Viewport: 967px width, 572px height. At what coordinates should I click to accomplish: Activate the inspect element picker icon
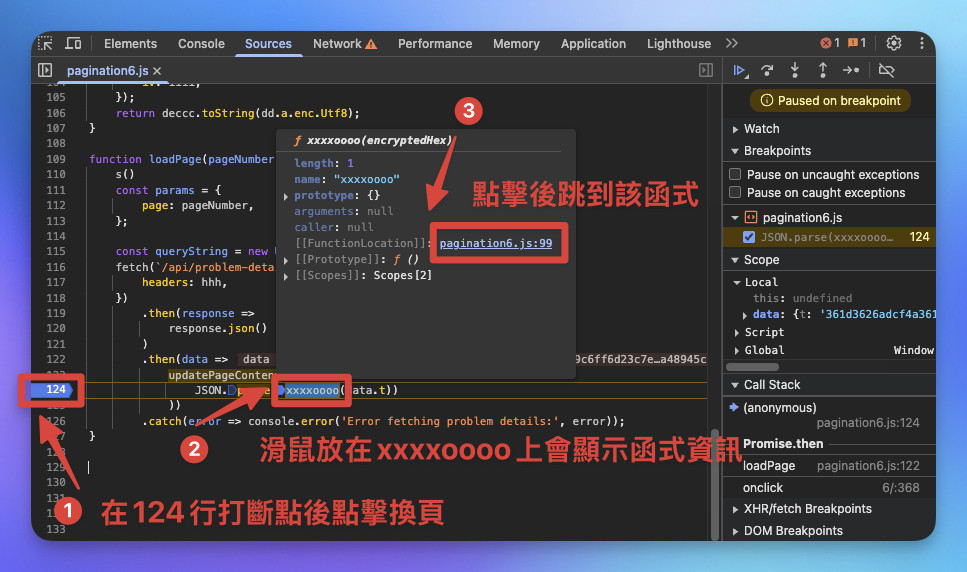[x=45, y=43]
